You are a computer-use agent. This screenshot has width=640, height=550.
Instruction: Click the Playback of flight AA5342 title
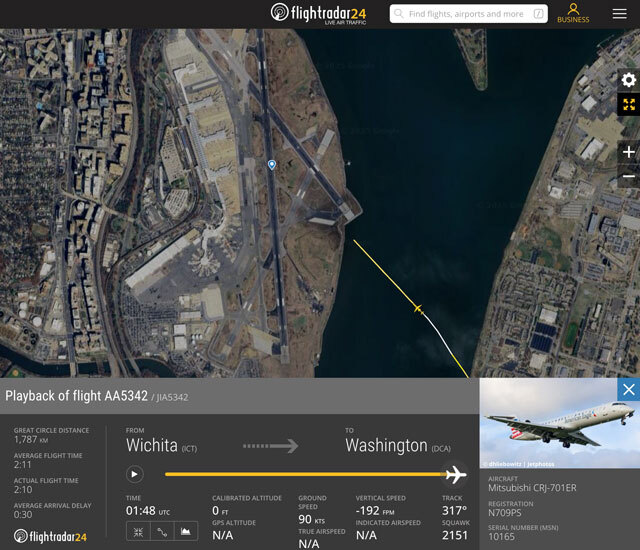[76, 396]
